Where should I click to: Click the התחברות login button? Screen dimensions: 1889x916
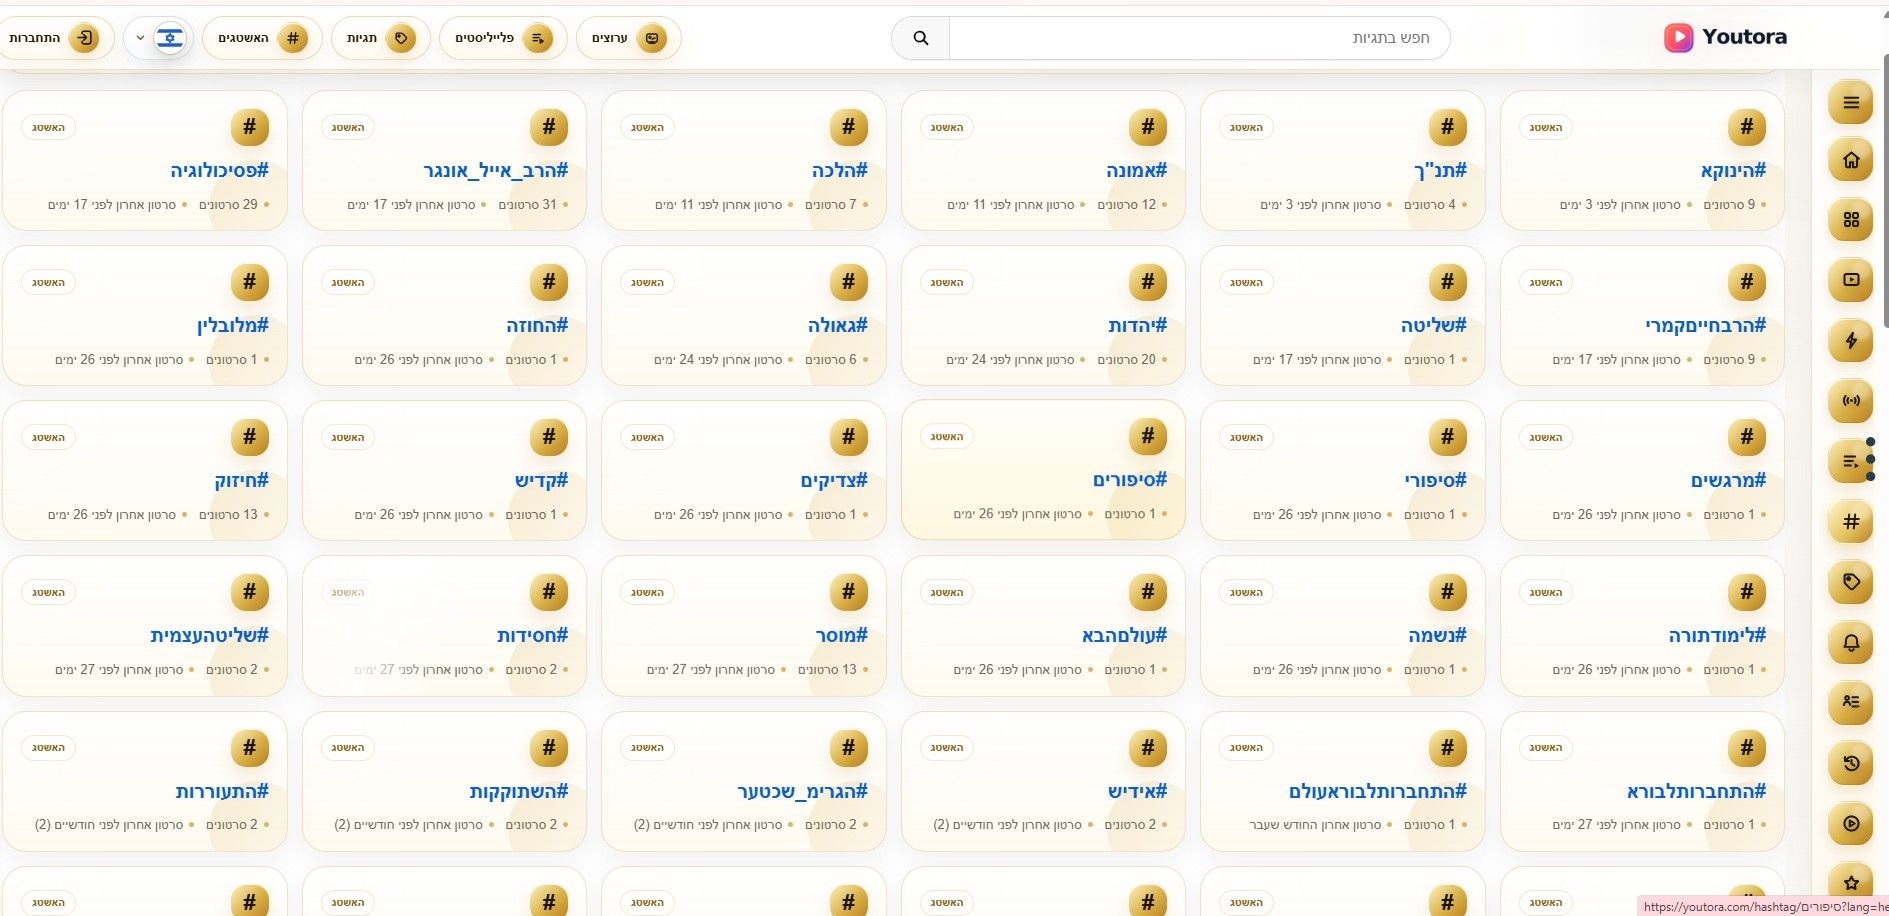(x=56, y=38)
